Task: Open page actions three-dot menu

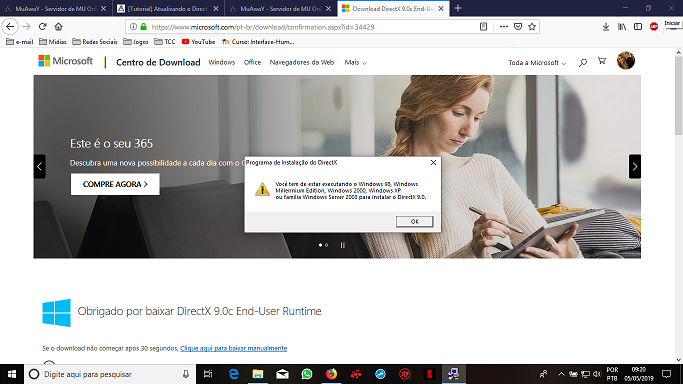Action: coord(504,27)
